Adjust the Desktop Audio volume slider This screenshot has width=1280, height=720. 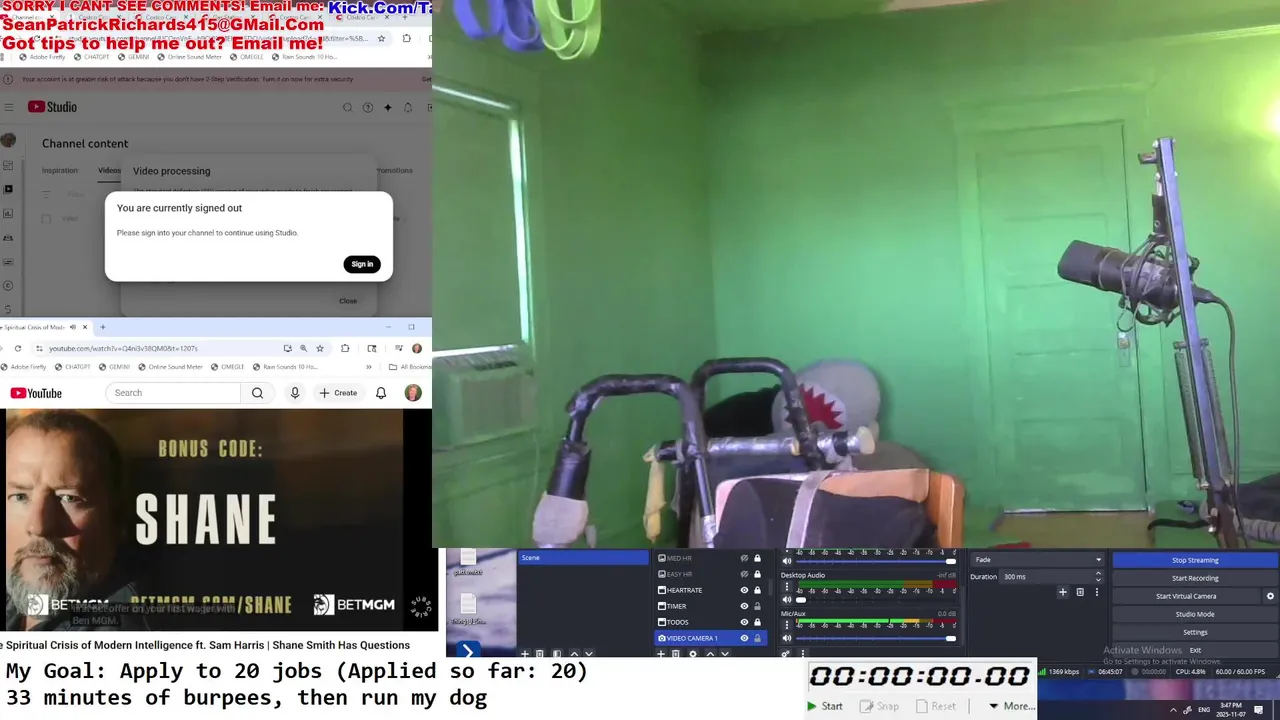pyautogui.click(x=876, y=599)
